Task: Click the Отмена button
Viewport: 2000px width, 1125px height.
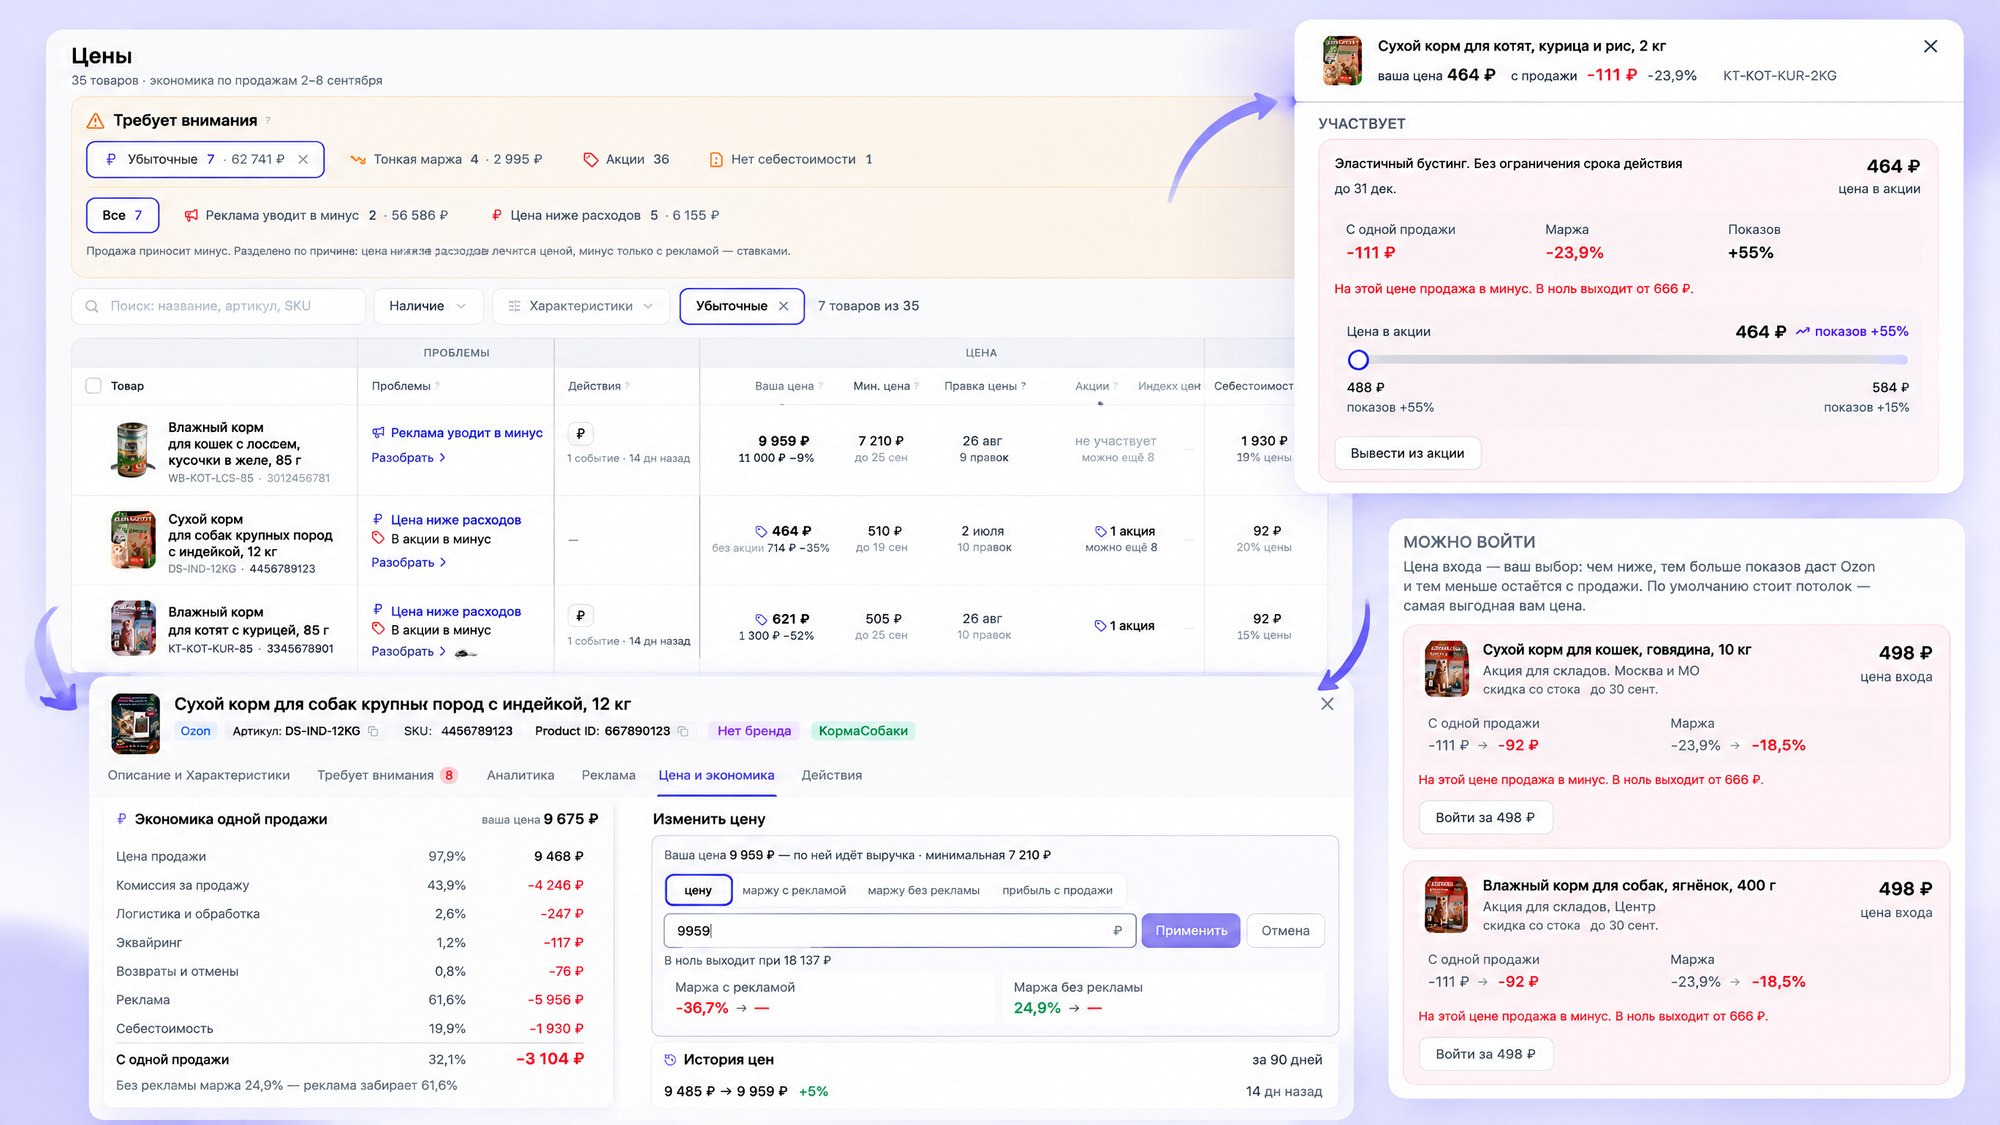Action: tap(1285, 930)
